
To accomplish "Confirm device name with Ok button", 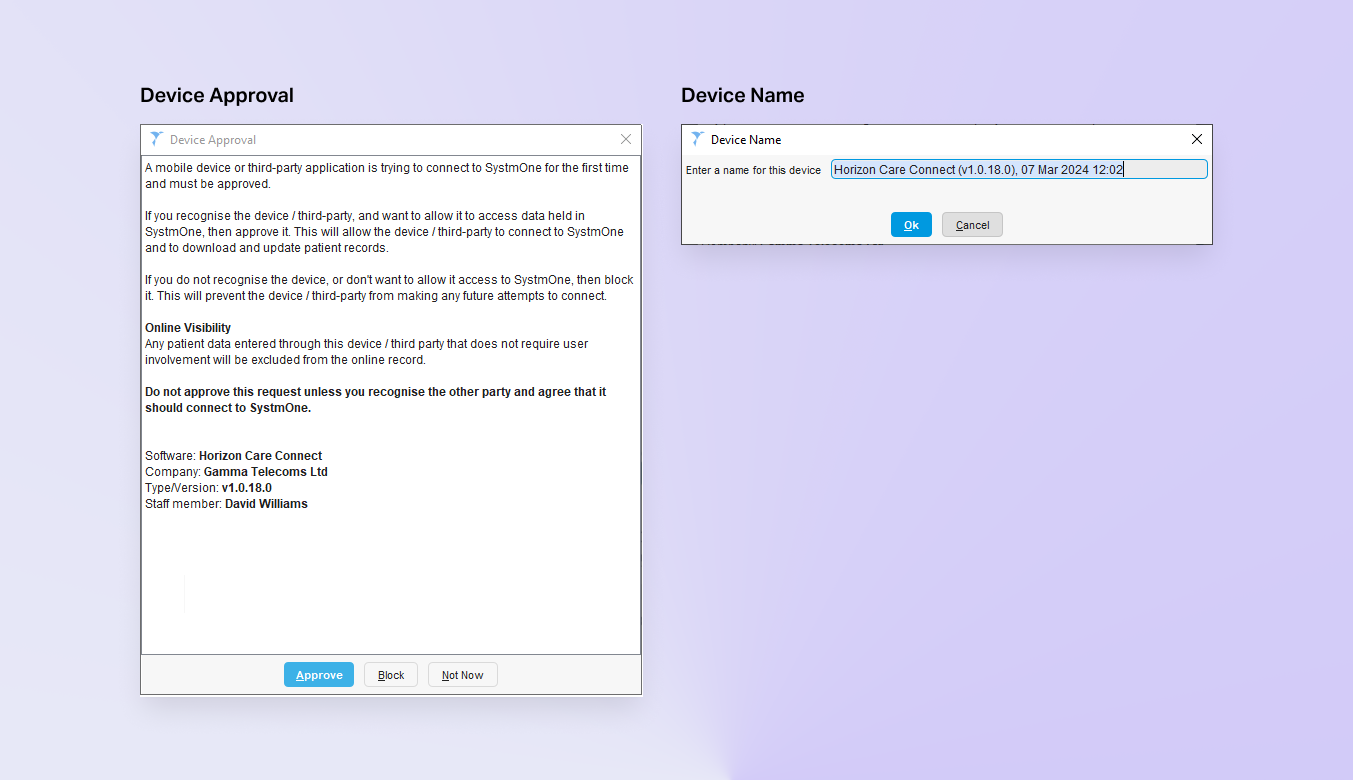I will point(911,225).
